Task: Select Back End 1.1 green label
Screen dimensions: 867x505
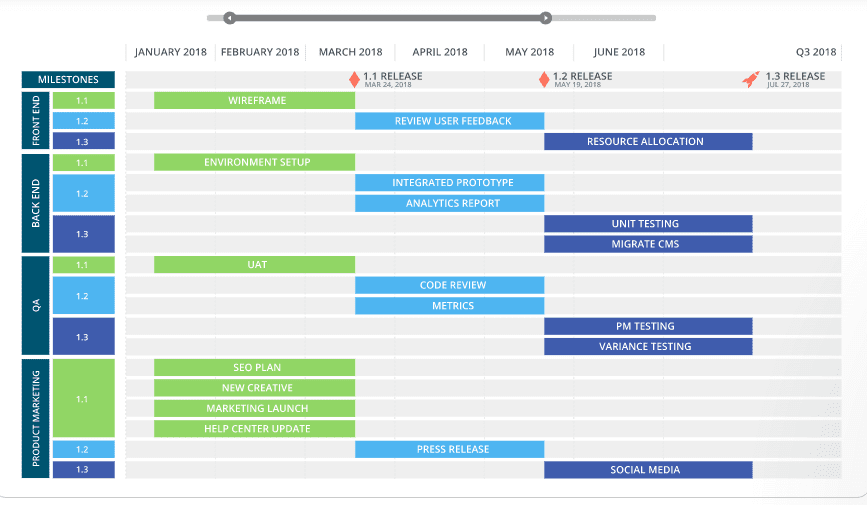Action: [x=83, y=163]
